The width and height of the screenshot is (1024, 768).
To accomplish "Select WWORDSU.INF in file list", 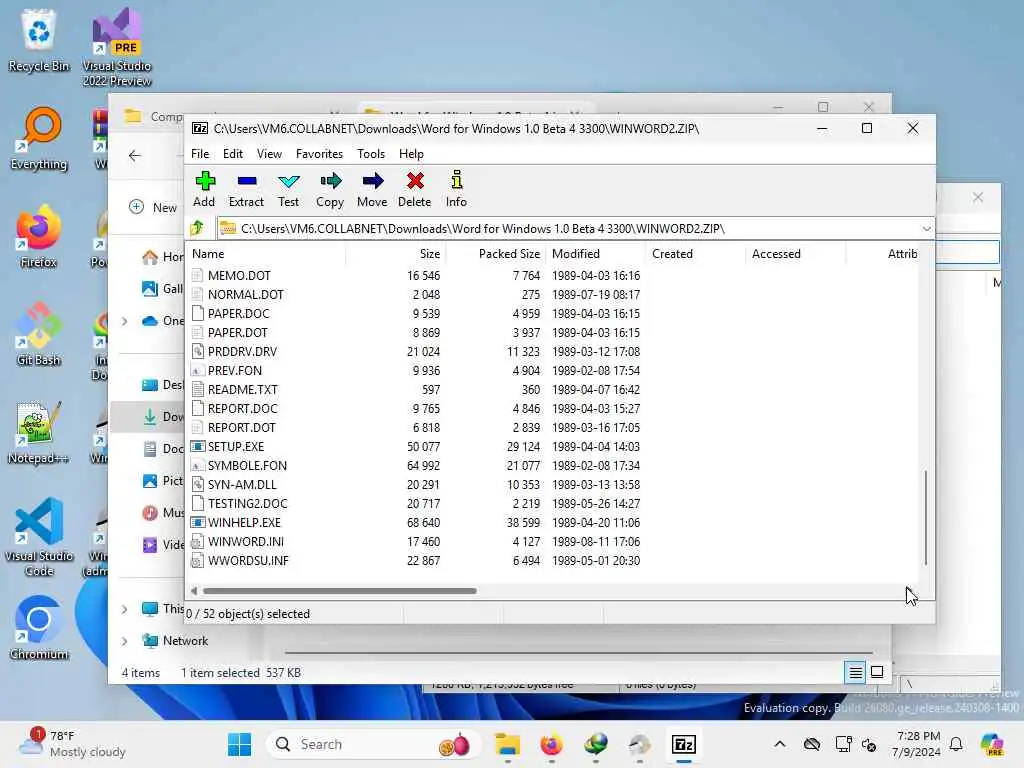I will (x=248, y=561).
